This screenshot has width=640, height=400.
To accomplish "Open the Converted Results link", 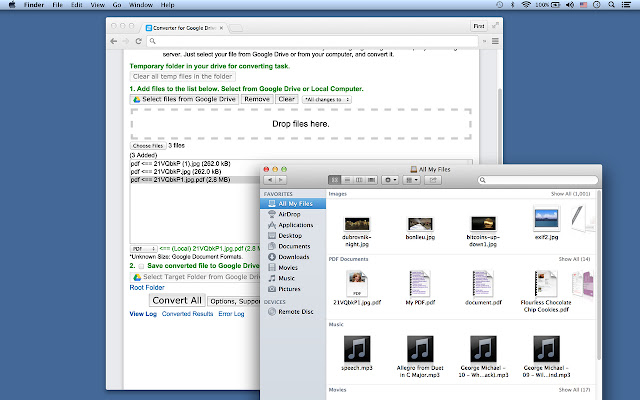I will (187, 314).
